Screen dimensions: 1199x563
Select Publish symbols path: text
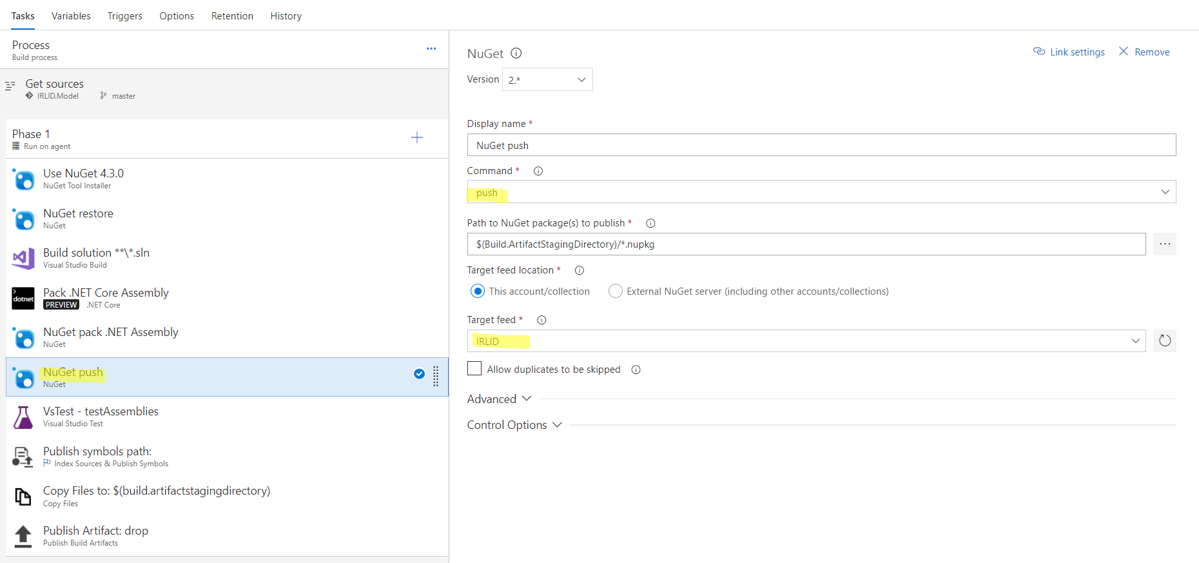click(x=97, y=451)
